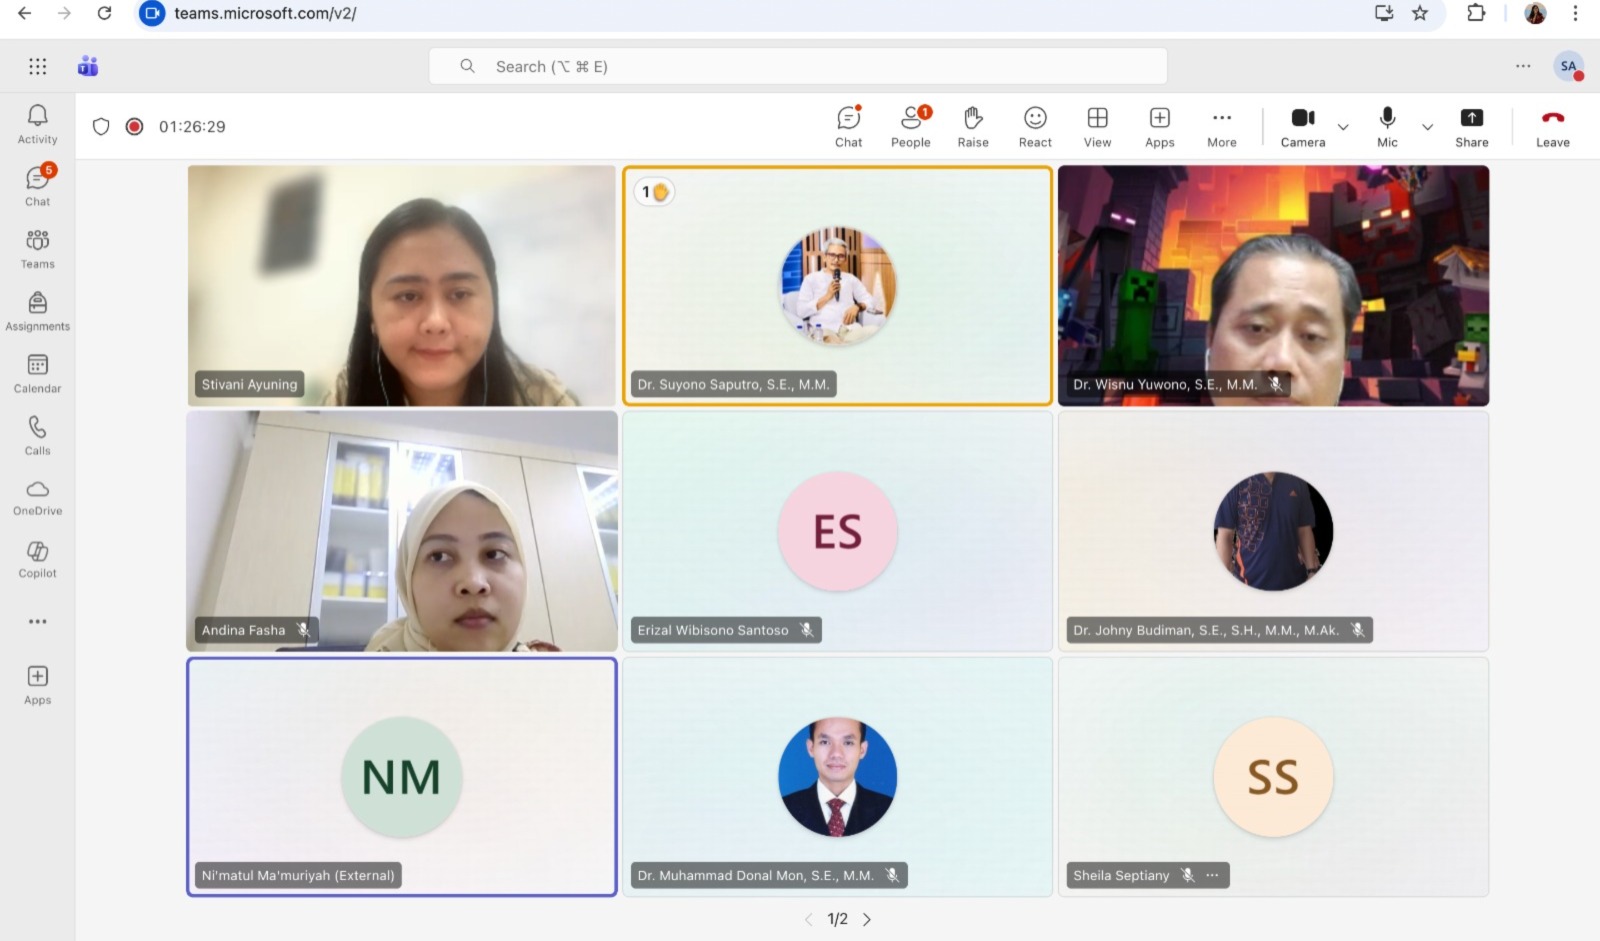This screenshot has height=941, width=1600.
Task: Leave the meeting
Action: 1551,126
